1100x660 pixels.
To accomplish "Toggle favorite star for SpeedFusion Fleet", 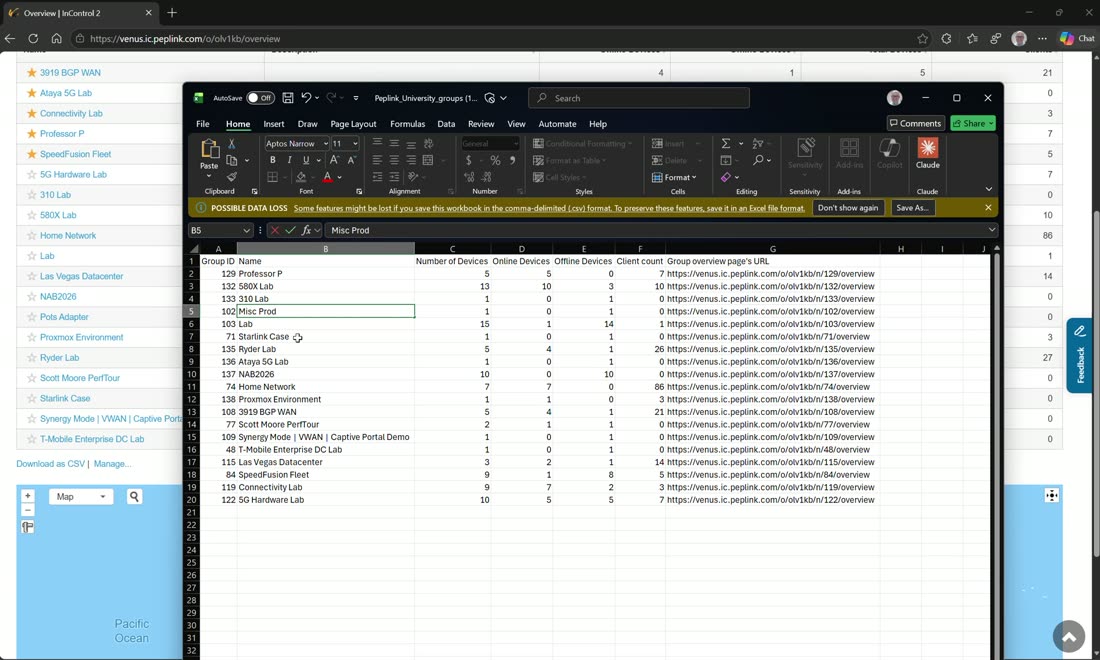I will point(32,154).
